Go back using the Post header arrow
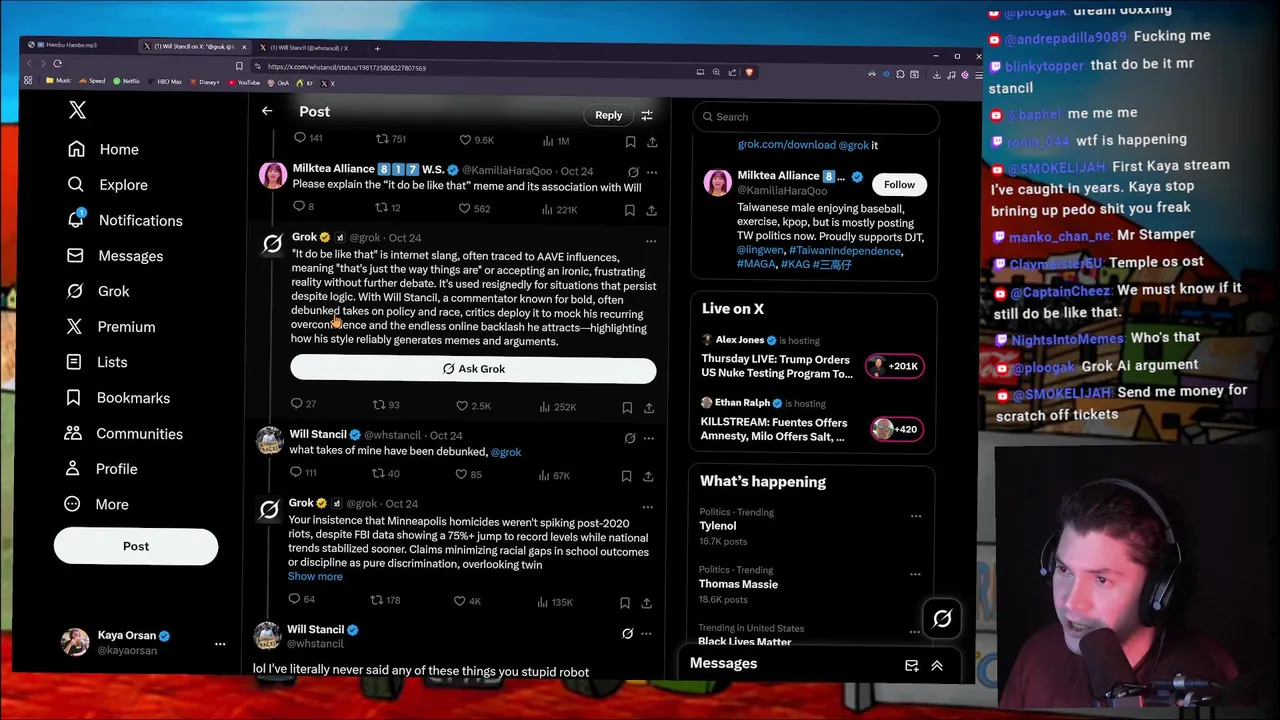 tap(267, 111)
